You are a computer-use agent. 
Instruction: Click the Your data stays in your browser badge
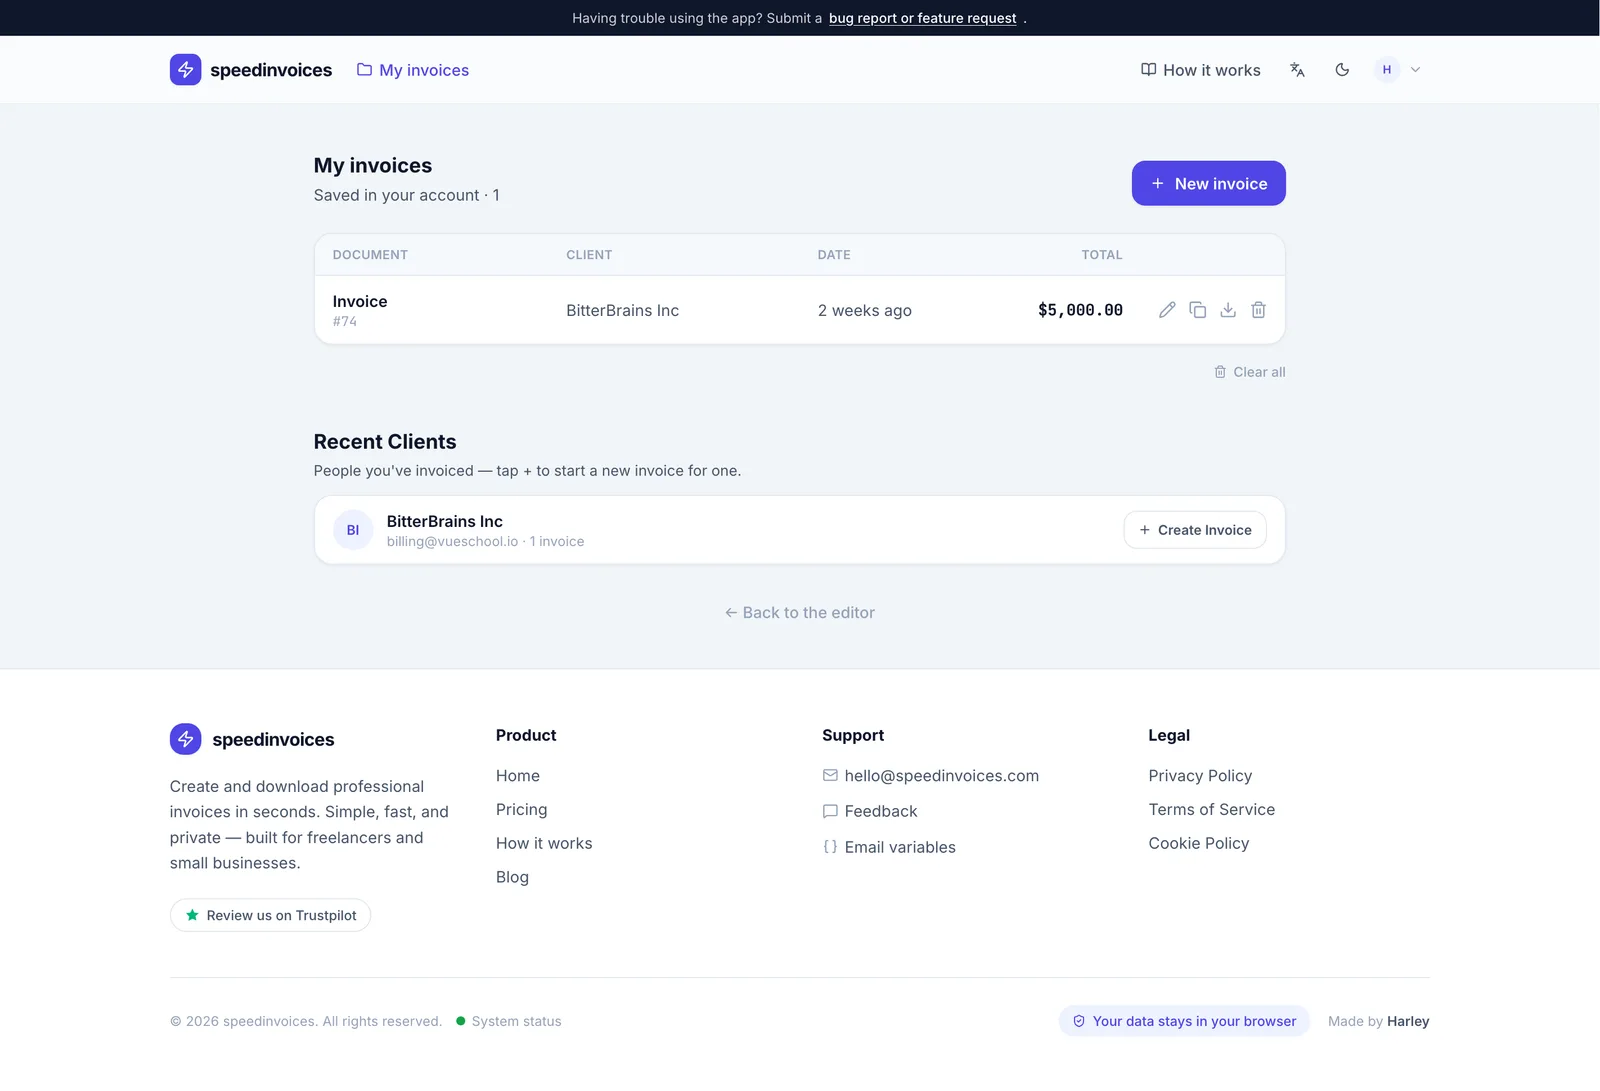pyautogui.click(x=1184, y=1021)
